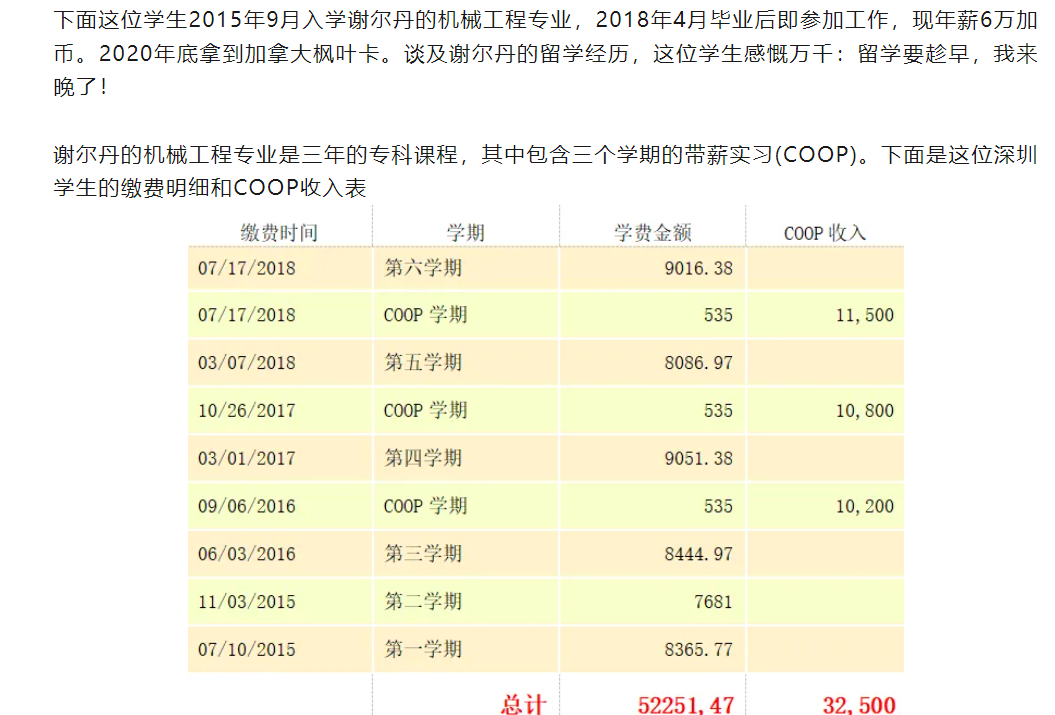Select the 07/10/2015 date cell

[246, 650]
